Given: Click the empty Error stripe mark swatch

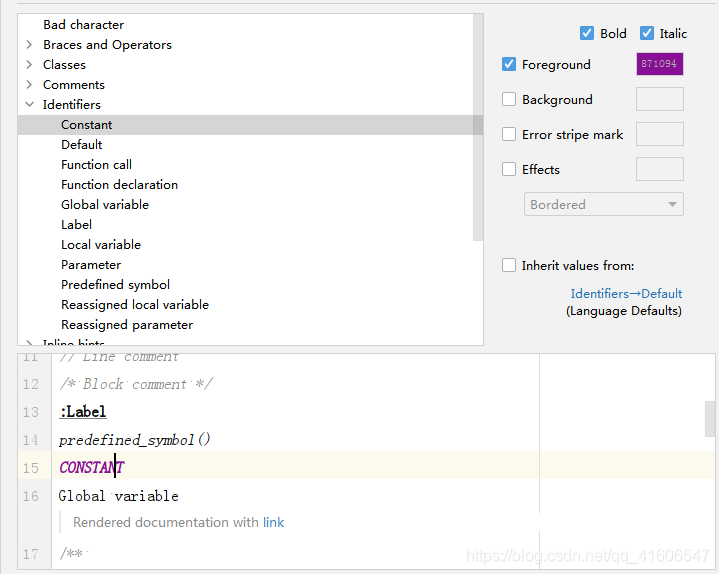Looking at the screenshot, I should click(x=659, y=134).
